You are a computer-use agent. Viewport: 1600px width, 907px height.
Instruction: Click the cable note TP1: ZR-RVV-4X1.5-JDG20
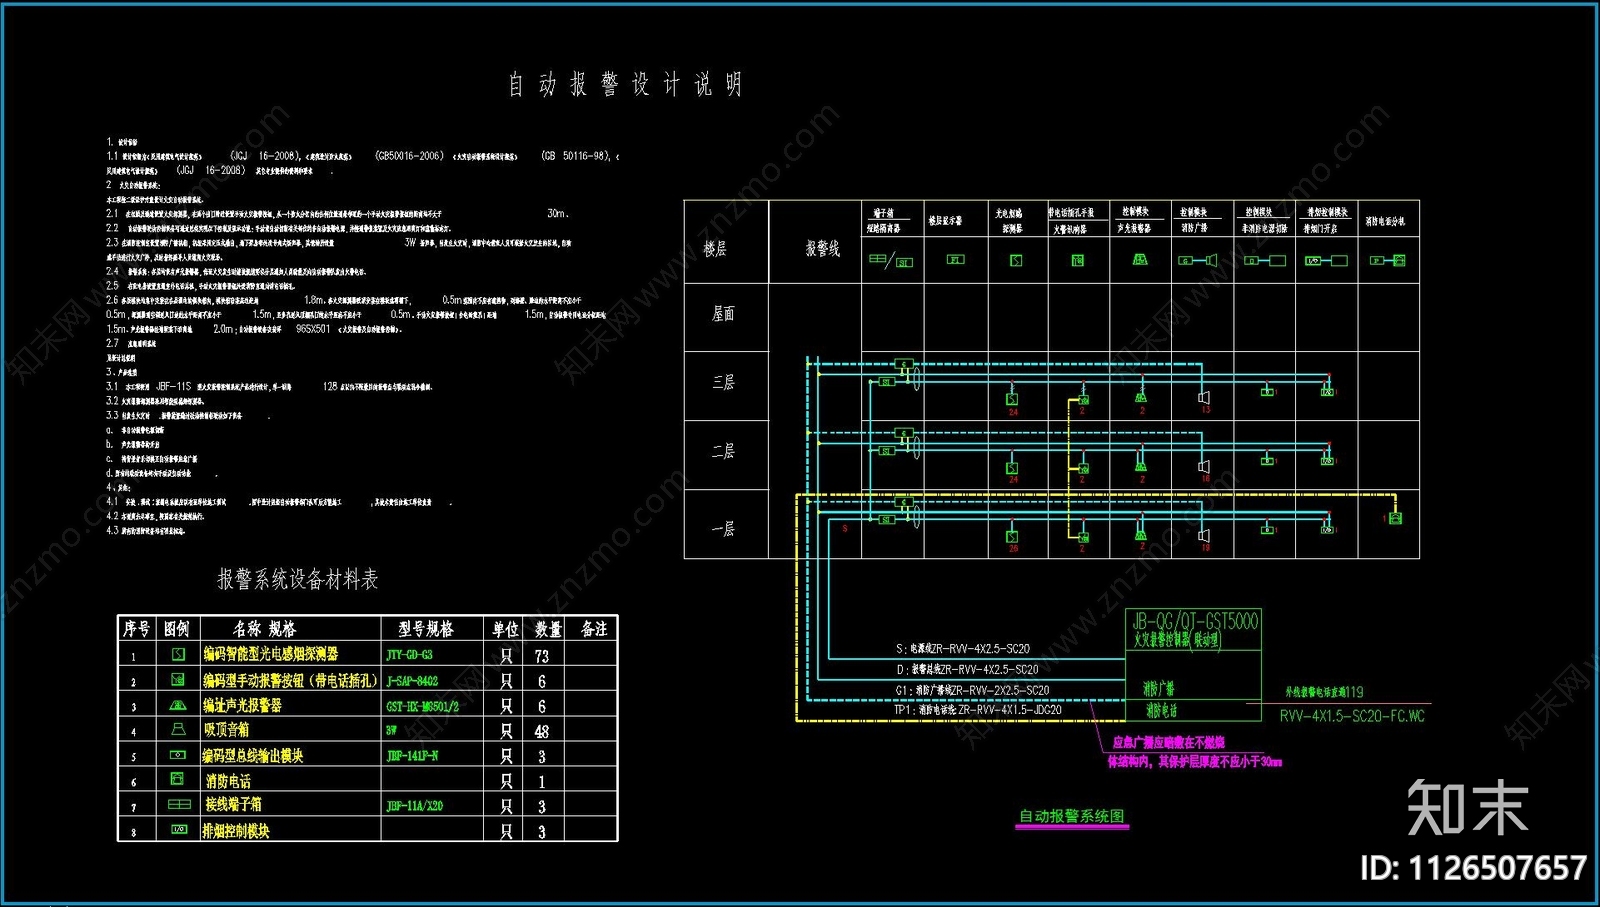978,710
